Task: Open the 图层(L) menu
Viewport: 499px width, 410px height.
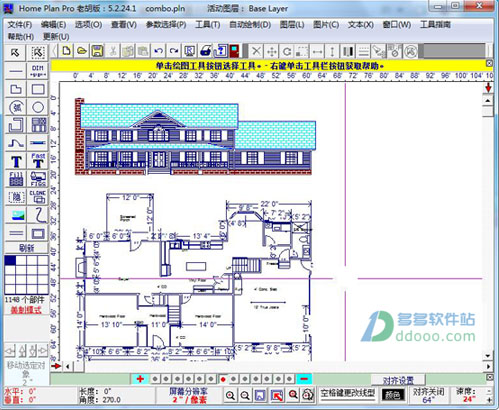Action: pos(292,25)
